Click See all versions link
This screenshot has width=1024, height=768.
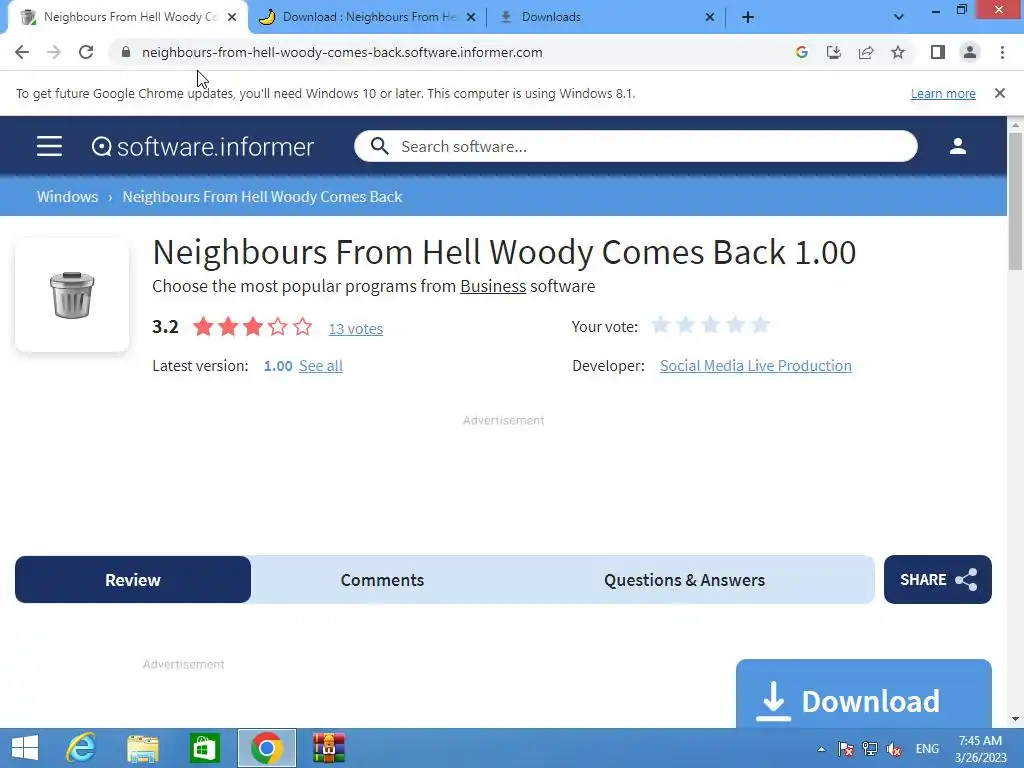pyautogui.click(x=321, y=366)
